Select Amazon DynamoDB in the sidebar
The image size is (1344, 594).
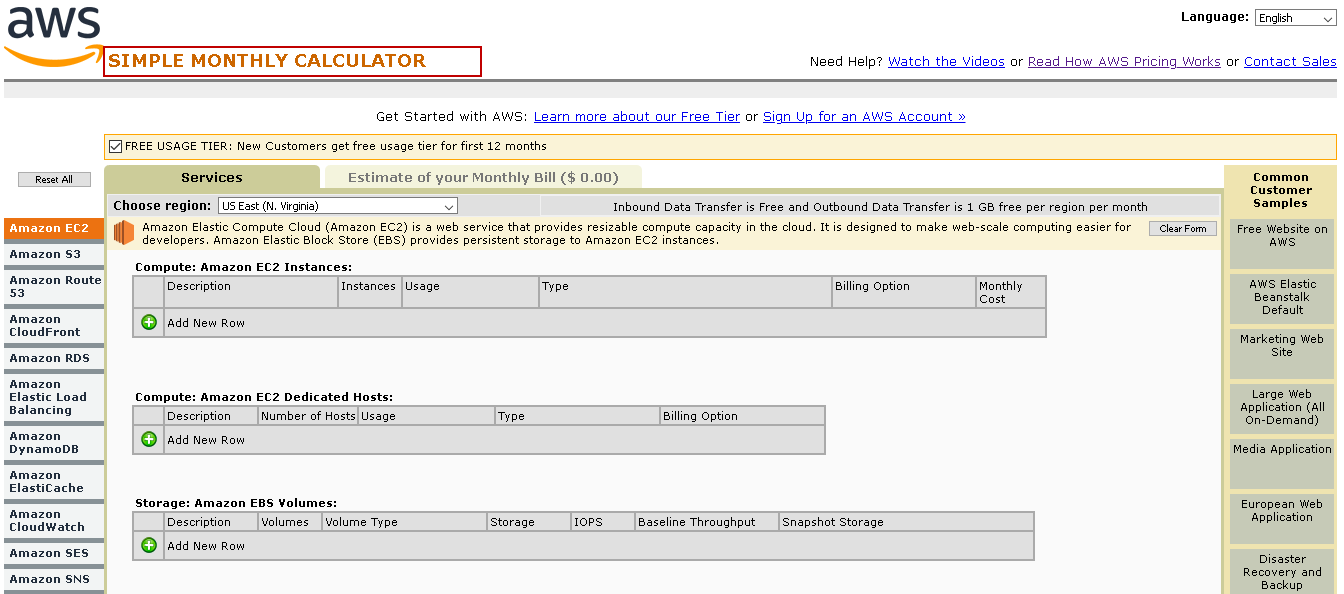coord(53,443)
